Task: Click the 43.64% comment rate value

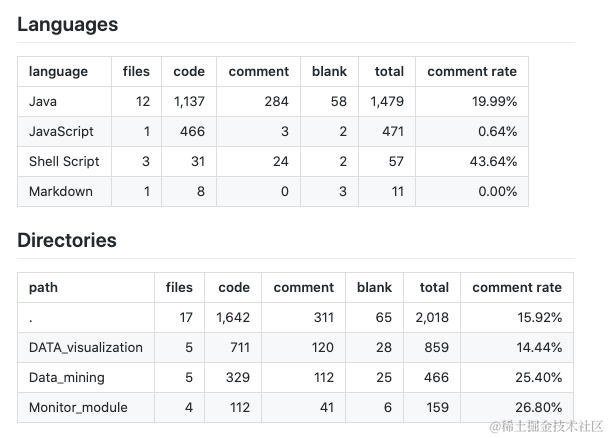Action: pos(495,161)
